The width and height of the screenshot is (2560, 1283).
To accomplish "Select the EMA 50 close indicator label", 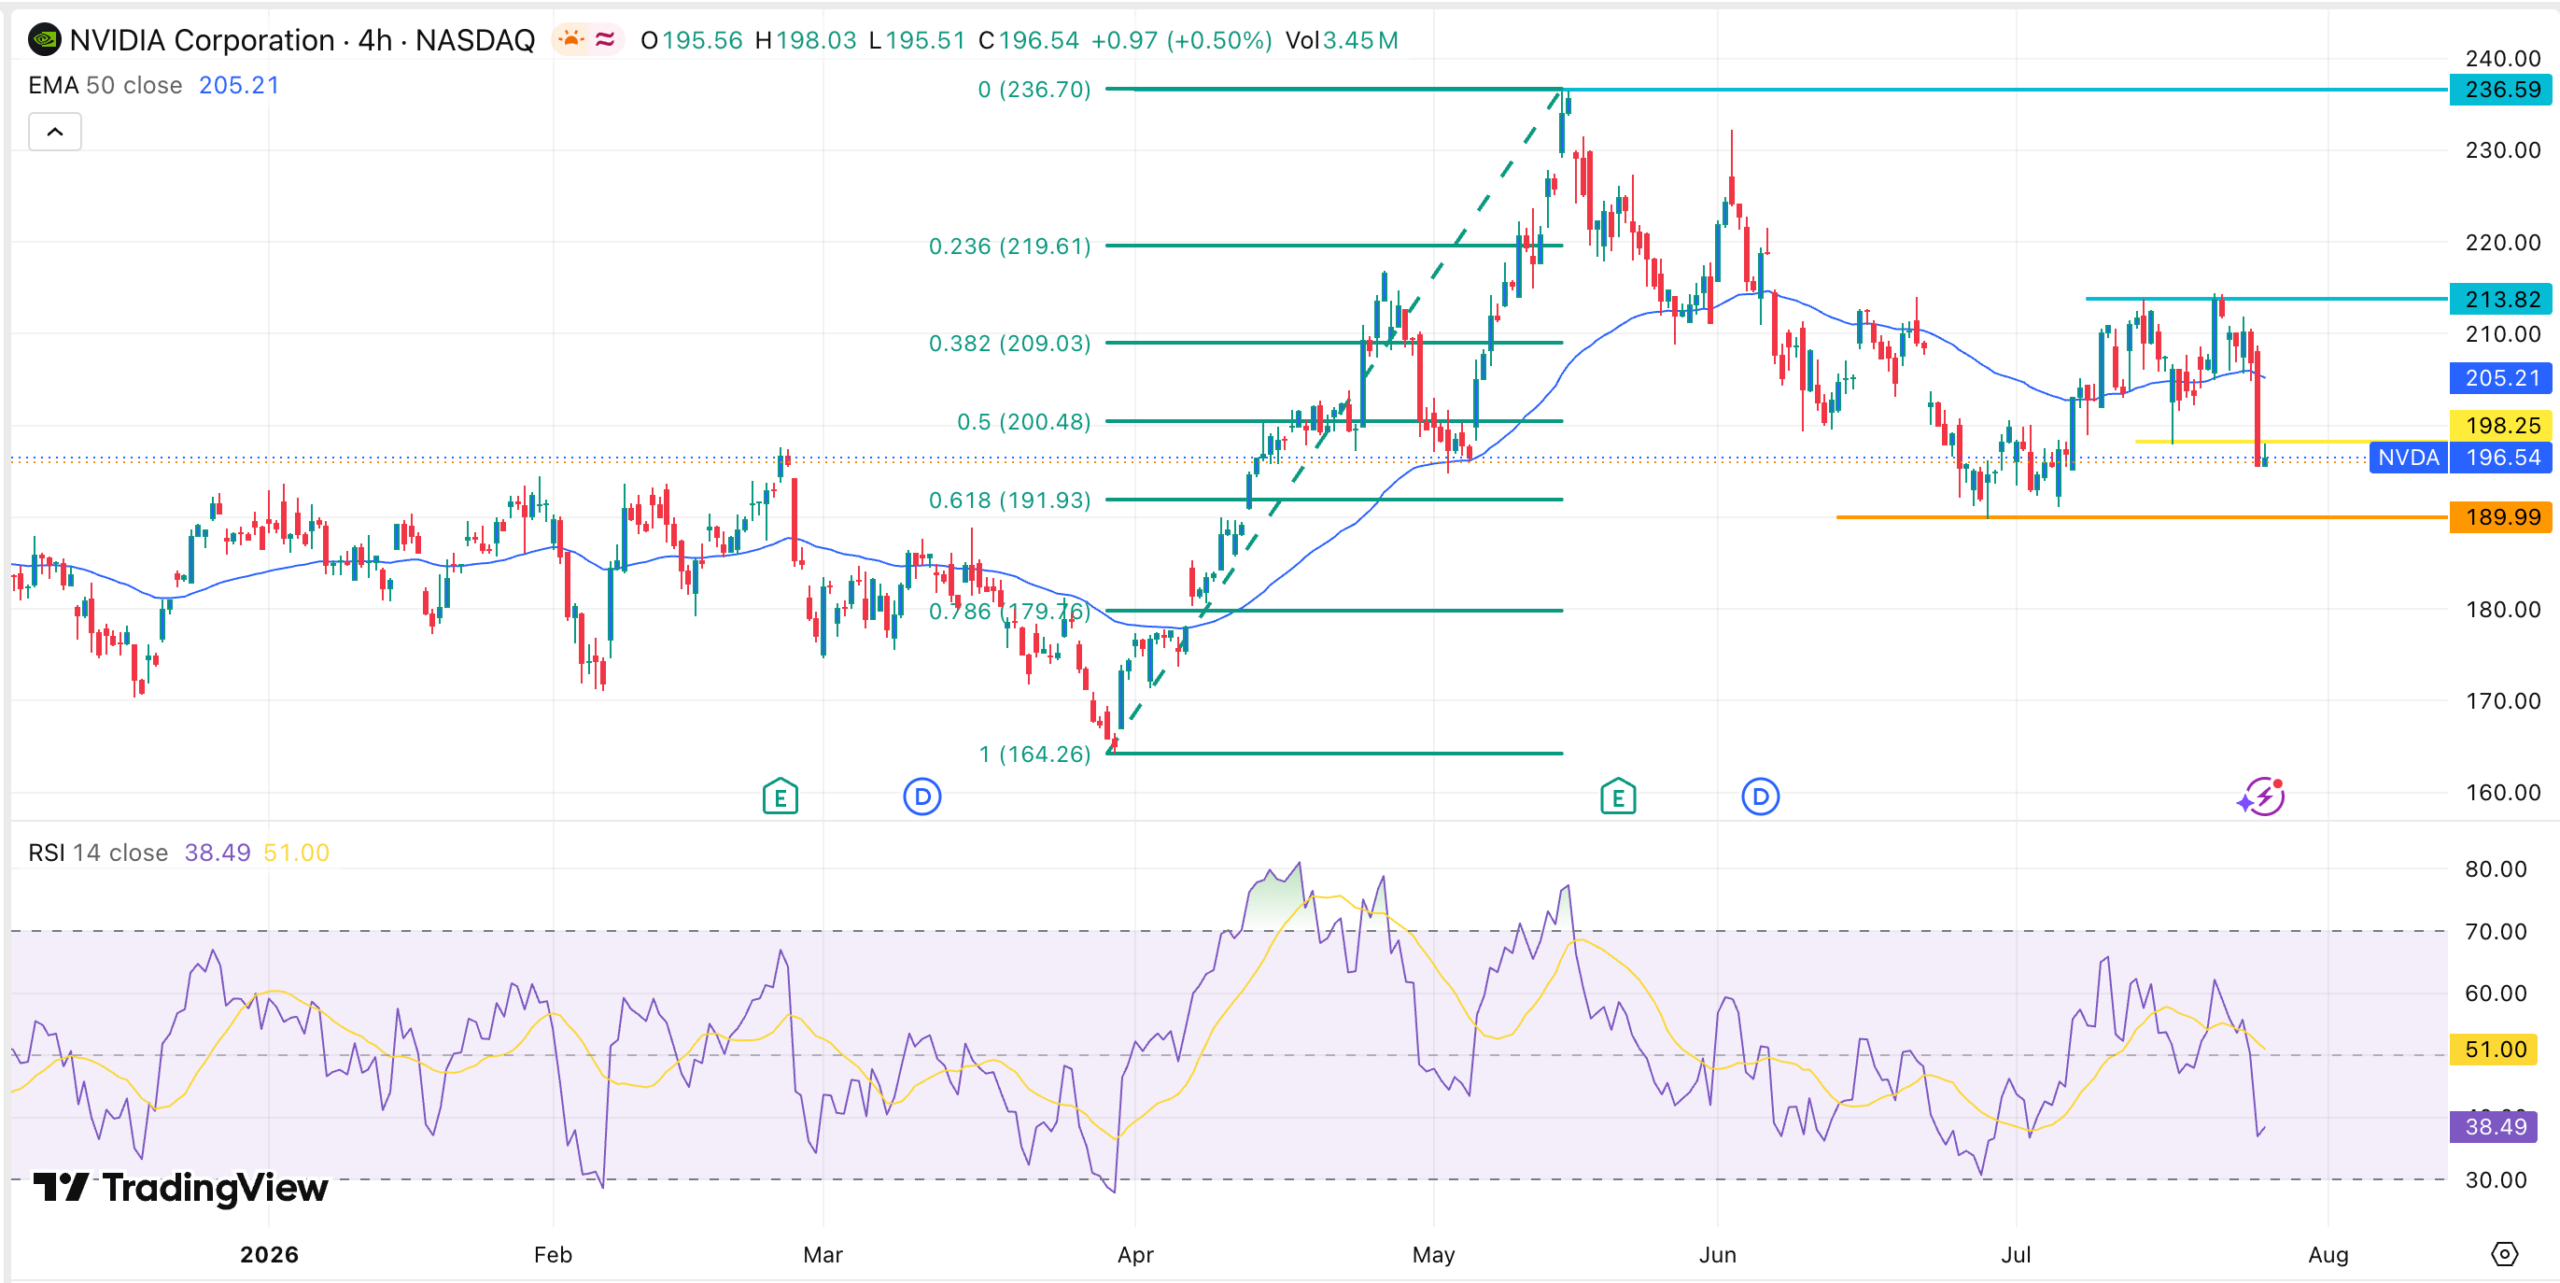I will coord(105,86).
